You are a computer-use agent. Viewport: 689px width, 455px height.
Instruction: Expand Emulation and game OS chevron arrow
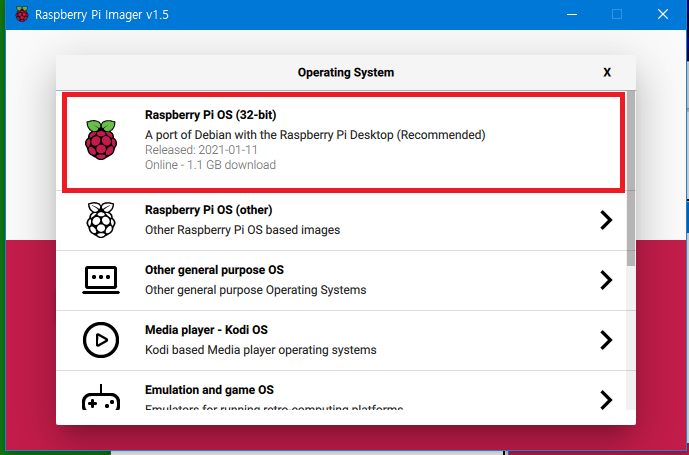[606, 400]
